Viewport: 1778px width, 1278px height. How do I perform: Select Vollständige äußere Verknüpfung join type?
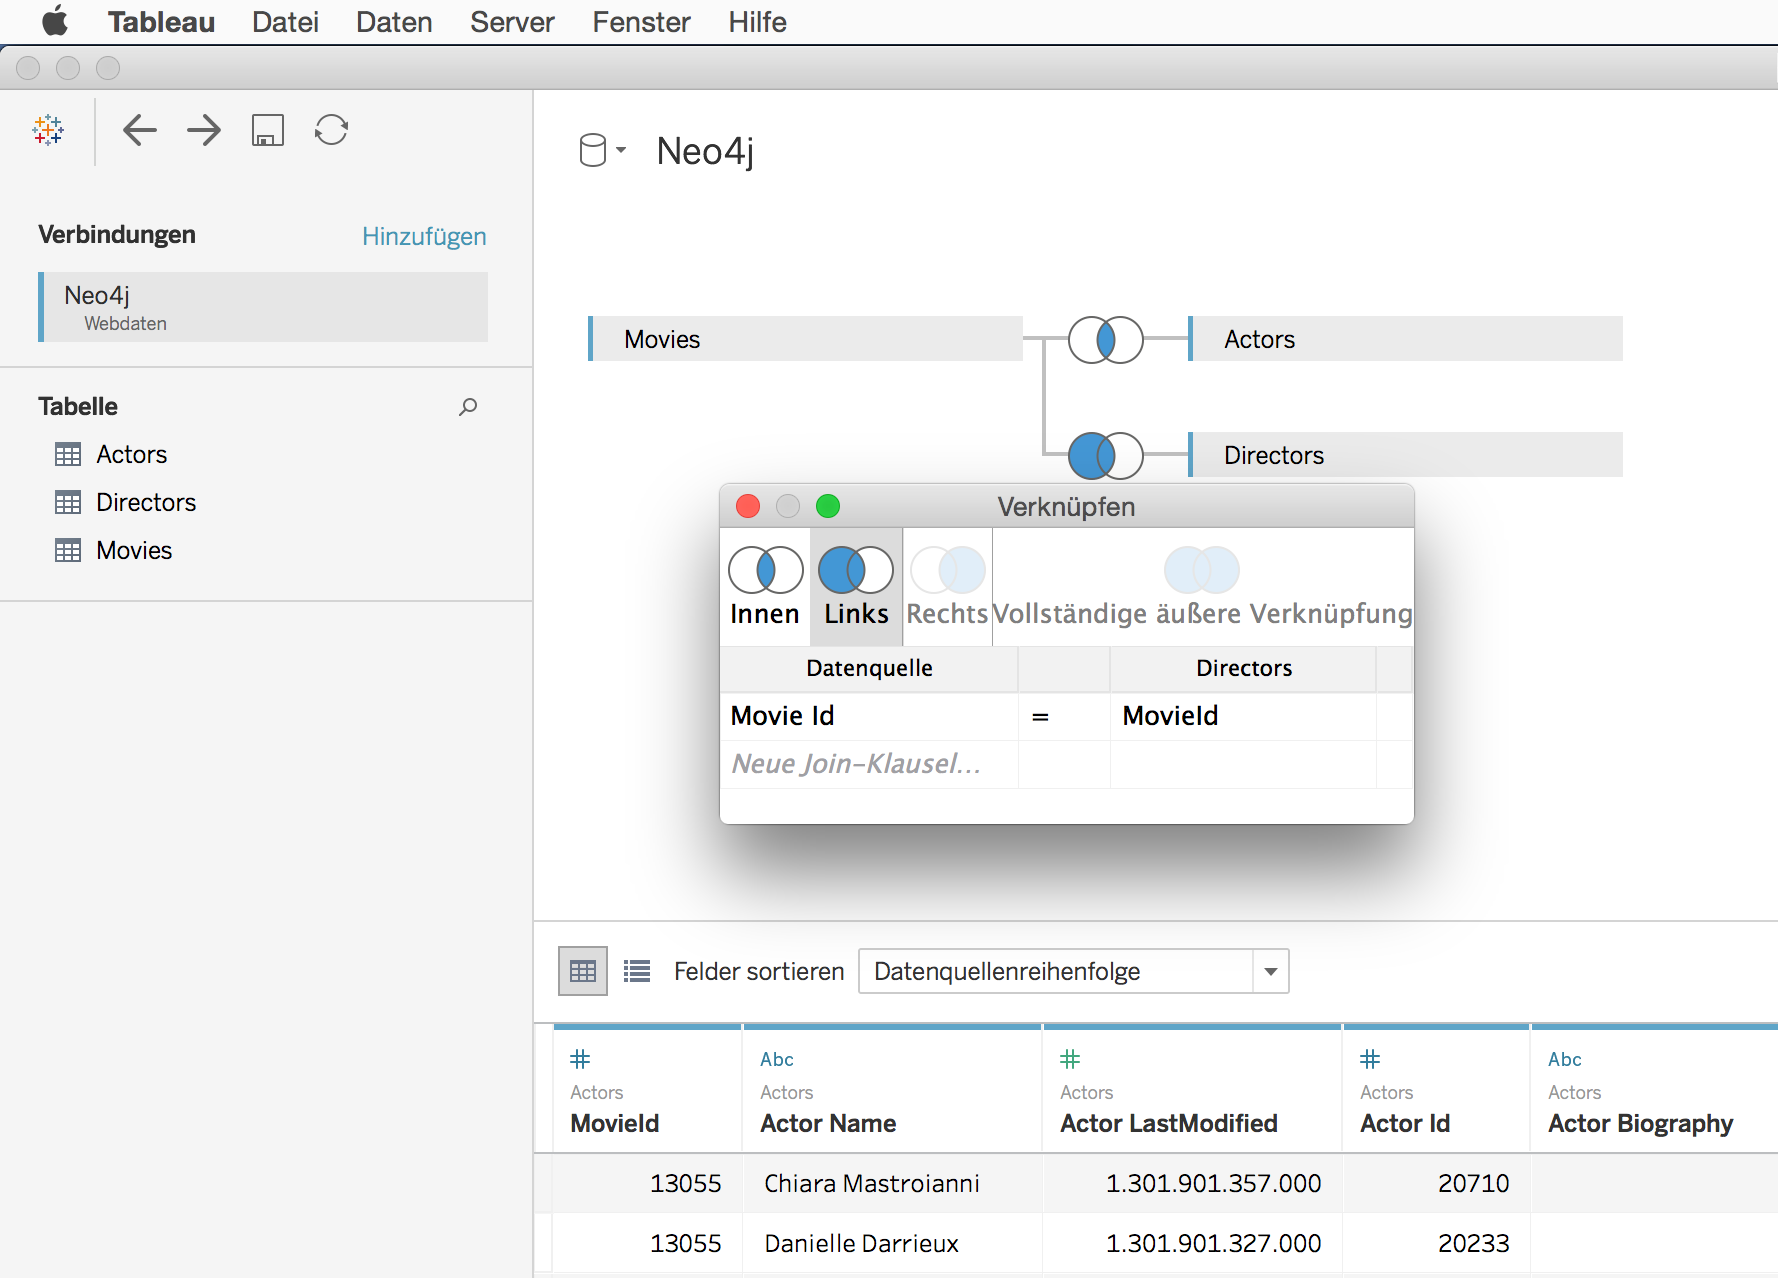point(1202,587)
